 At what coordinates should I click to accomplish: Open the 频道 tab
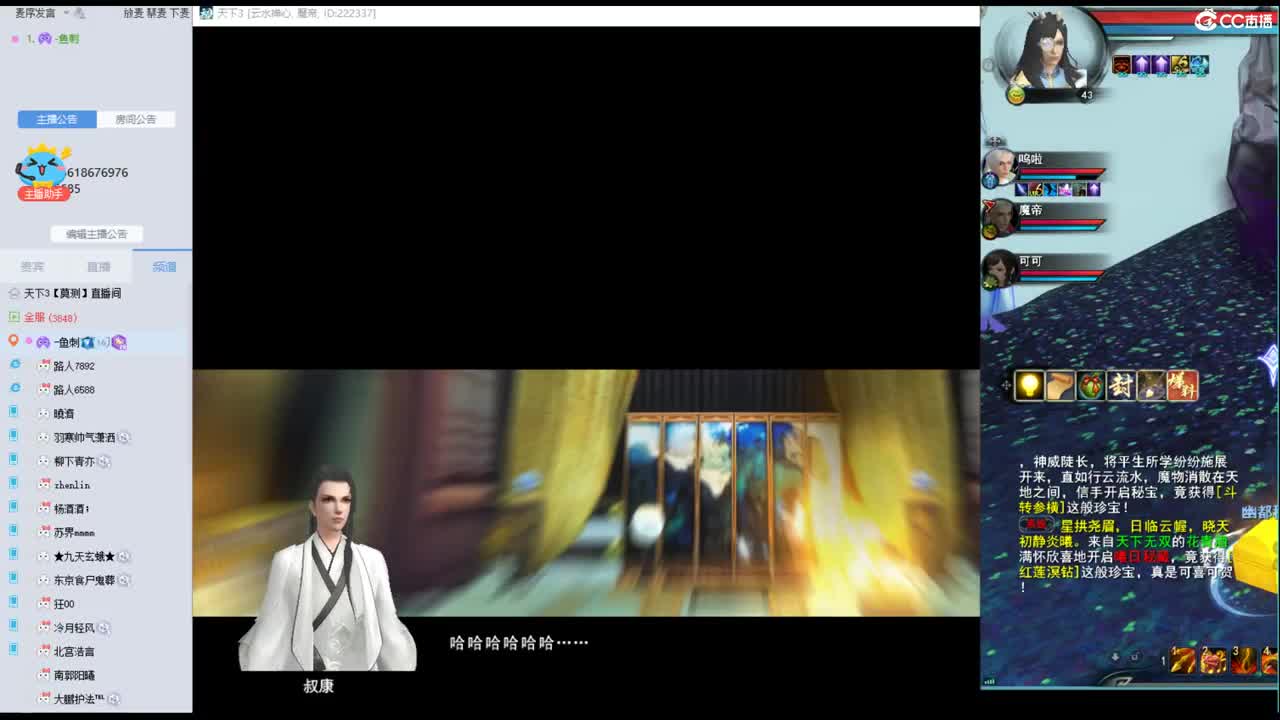click(x=164, y=267)
